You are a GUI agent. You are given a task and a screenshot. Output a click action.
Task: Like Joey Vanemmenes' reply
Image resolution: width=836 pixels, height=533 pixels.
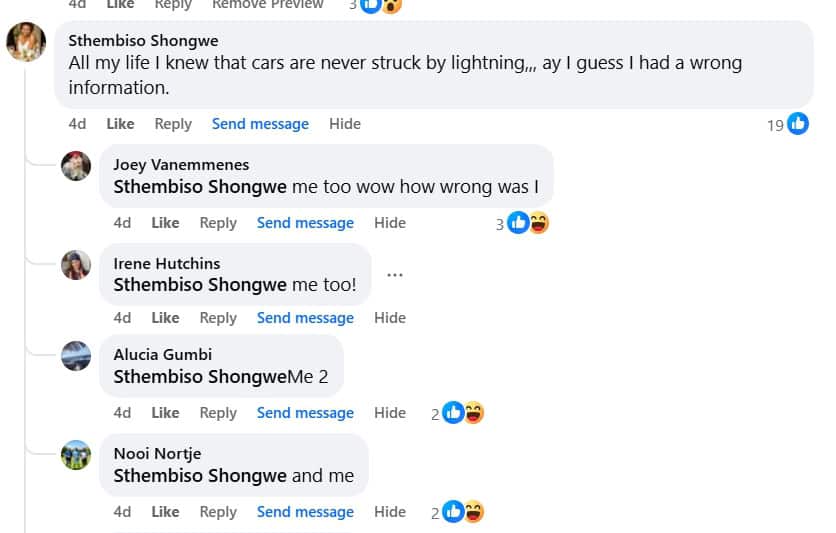[165, 223]
